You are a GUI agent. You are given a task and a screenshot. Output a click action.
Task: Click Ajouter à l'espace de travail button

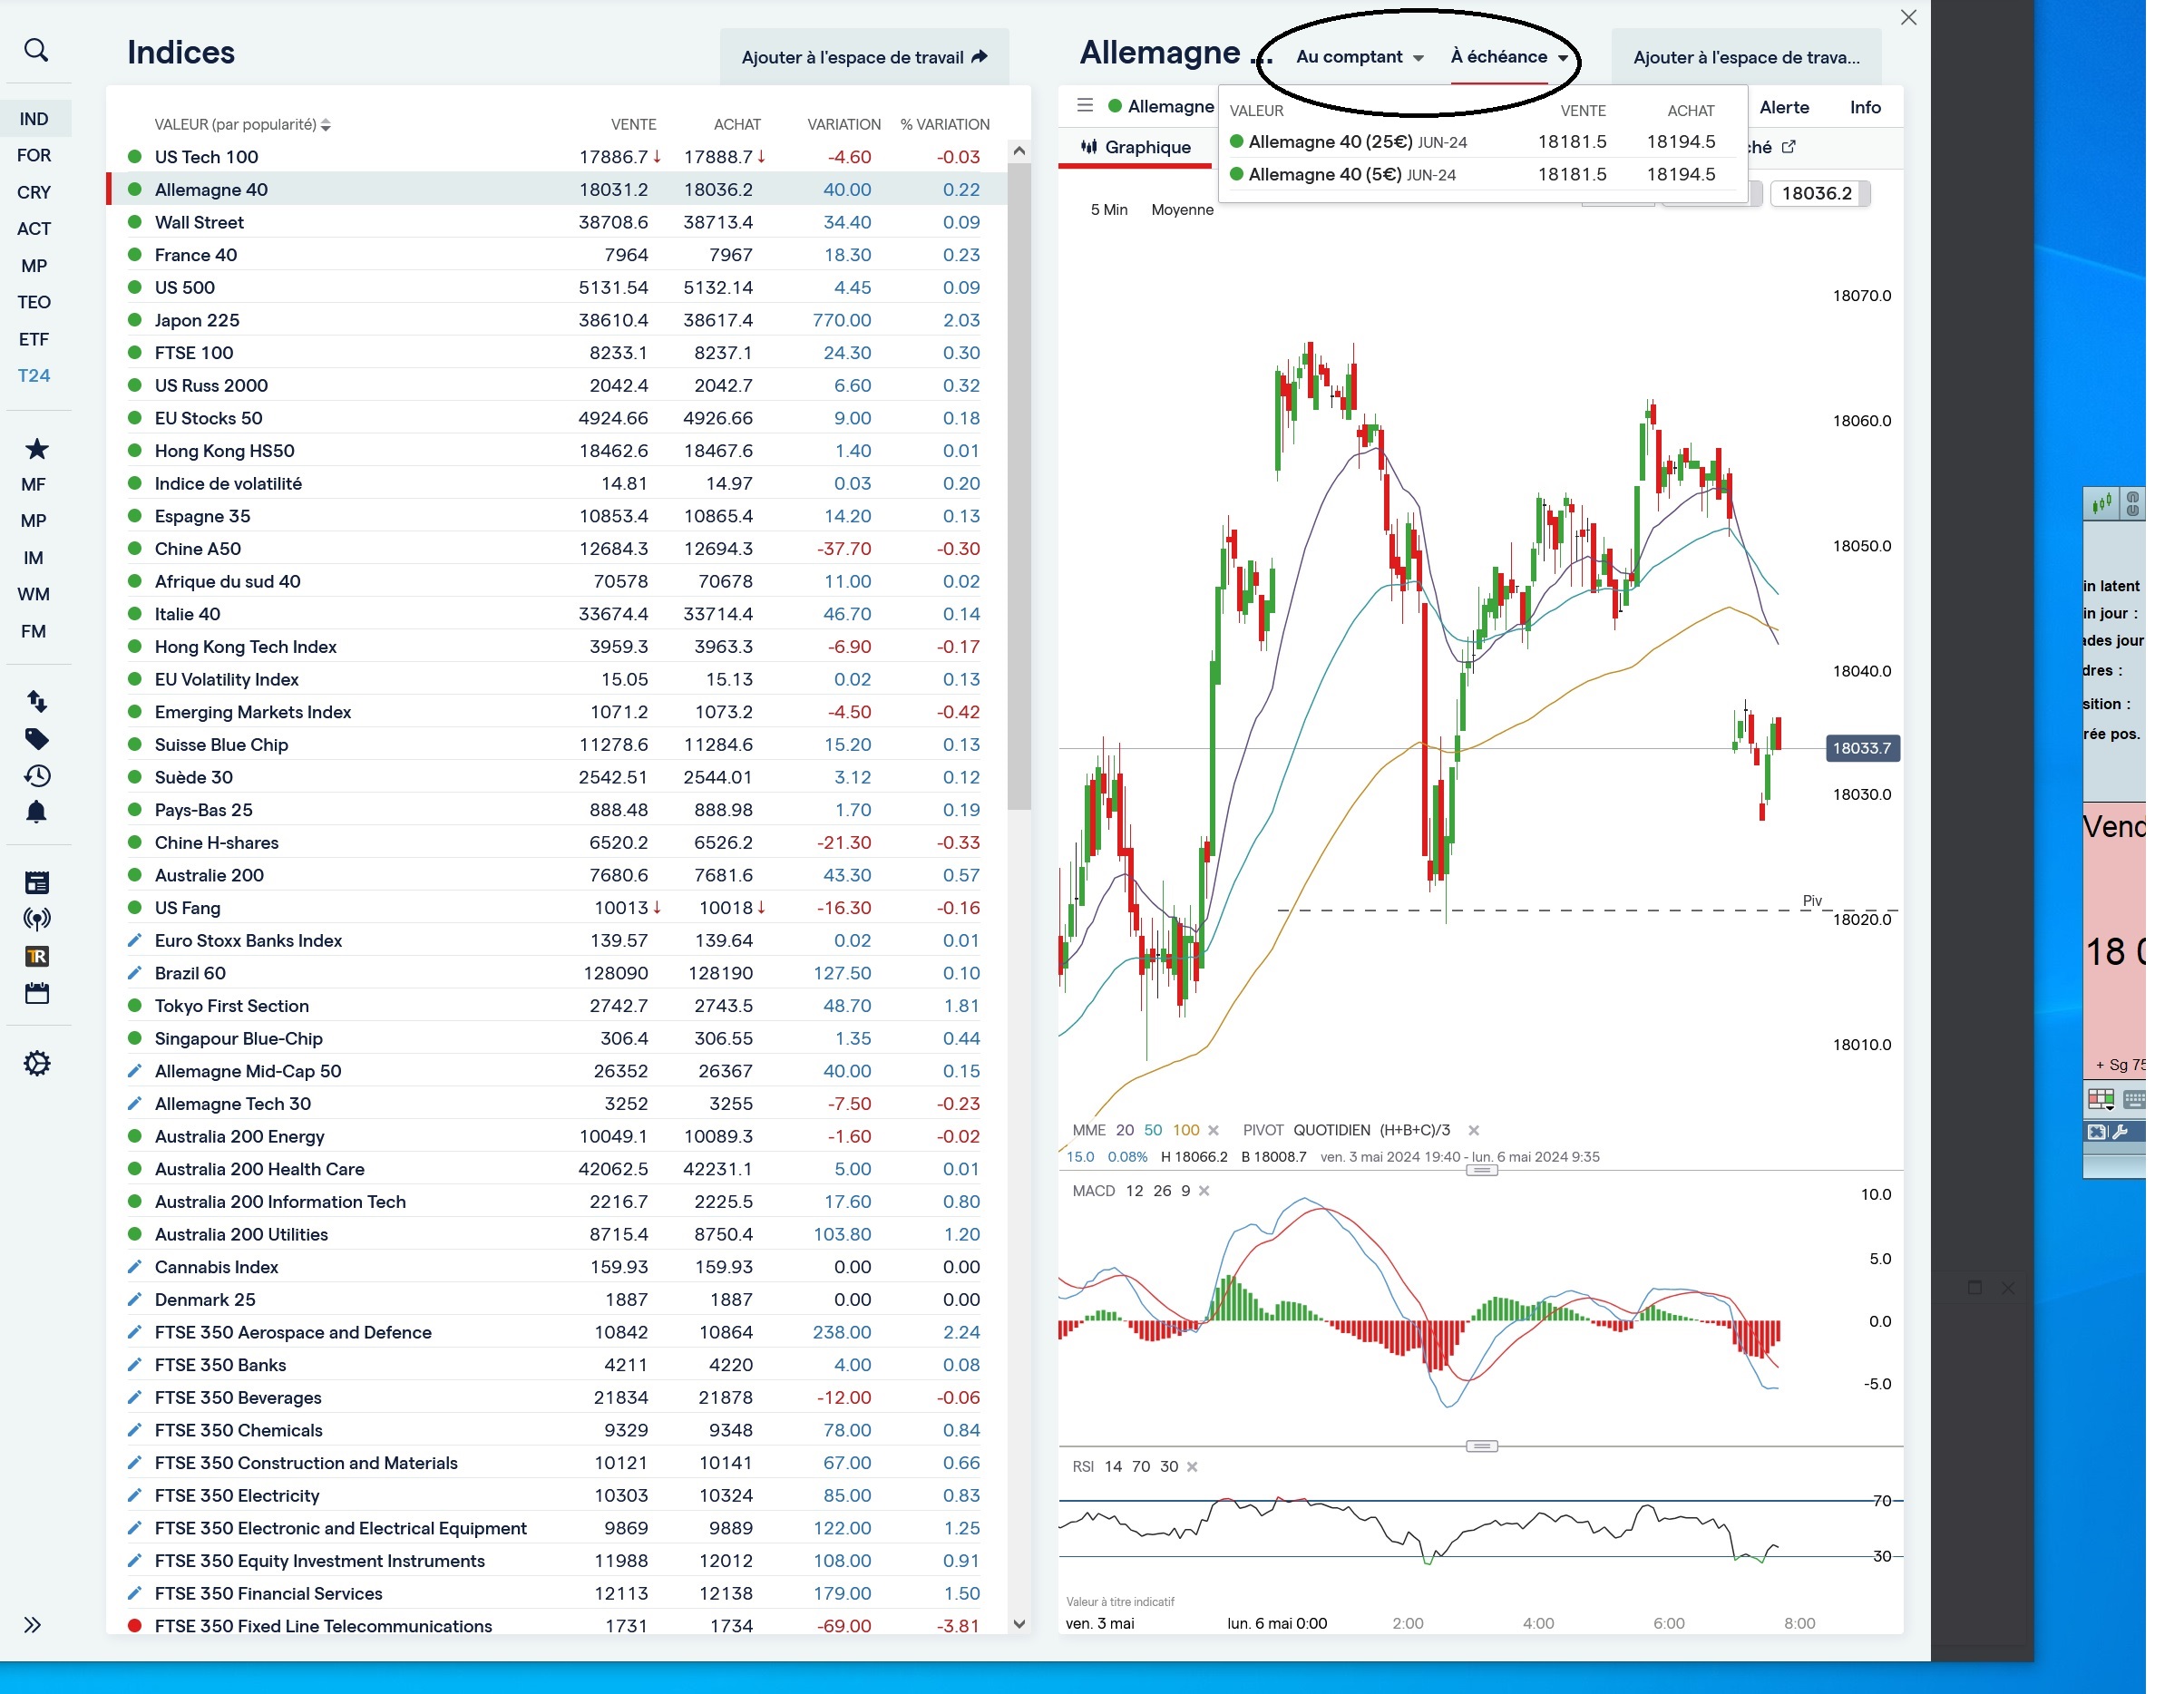point(864,57)
